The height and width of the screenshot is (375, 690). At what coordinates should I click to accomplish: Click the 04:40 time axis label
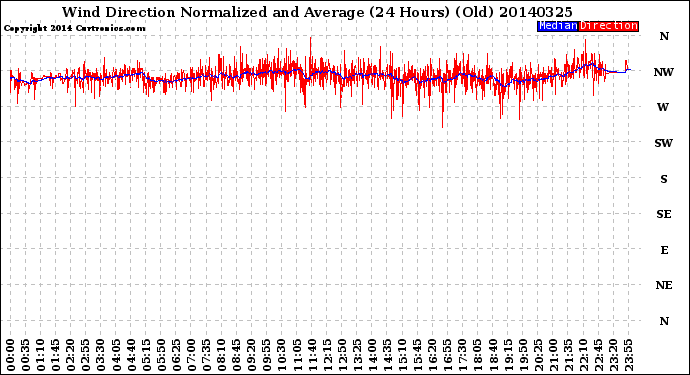(131, 355)
